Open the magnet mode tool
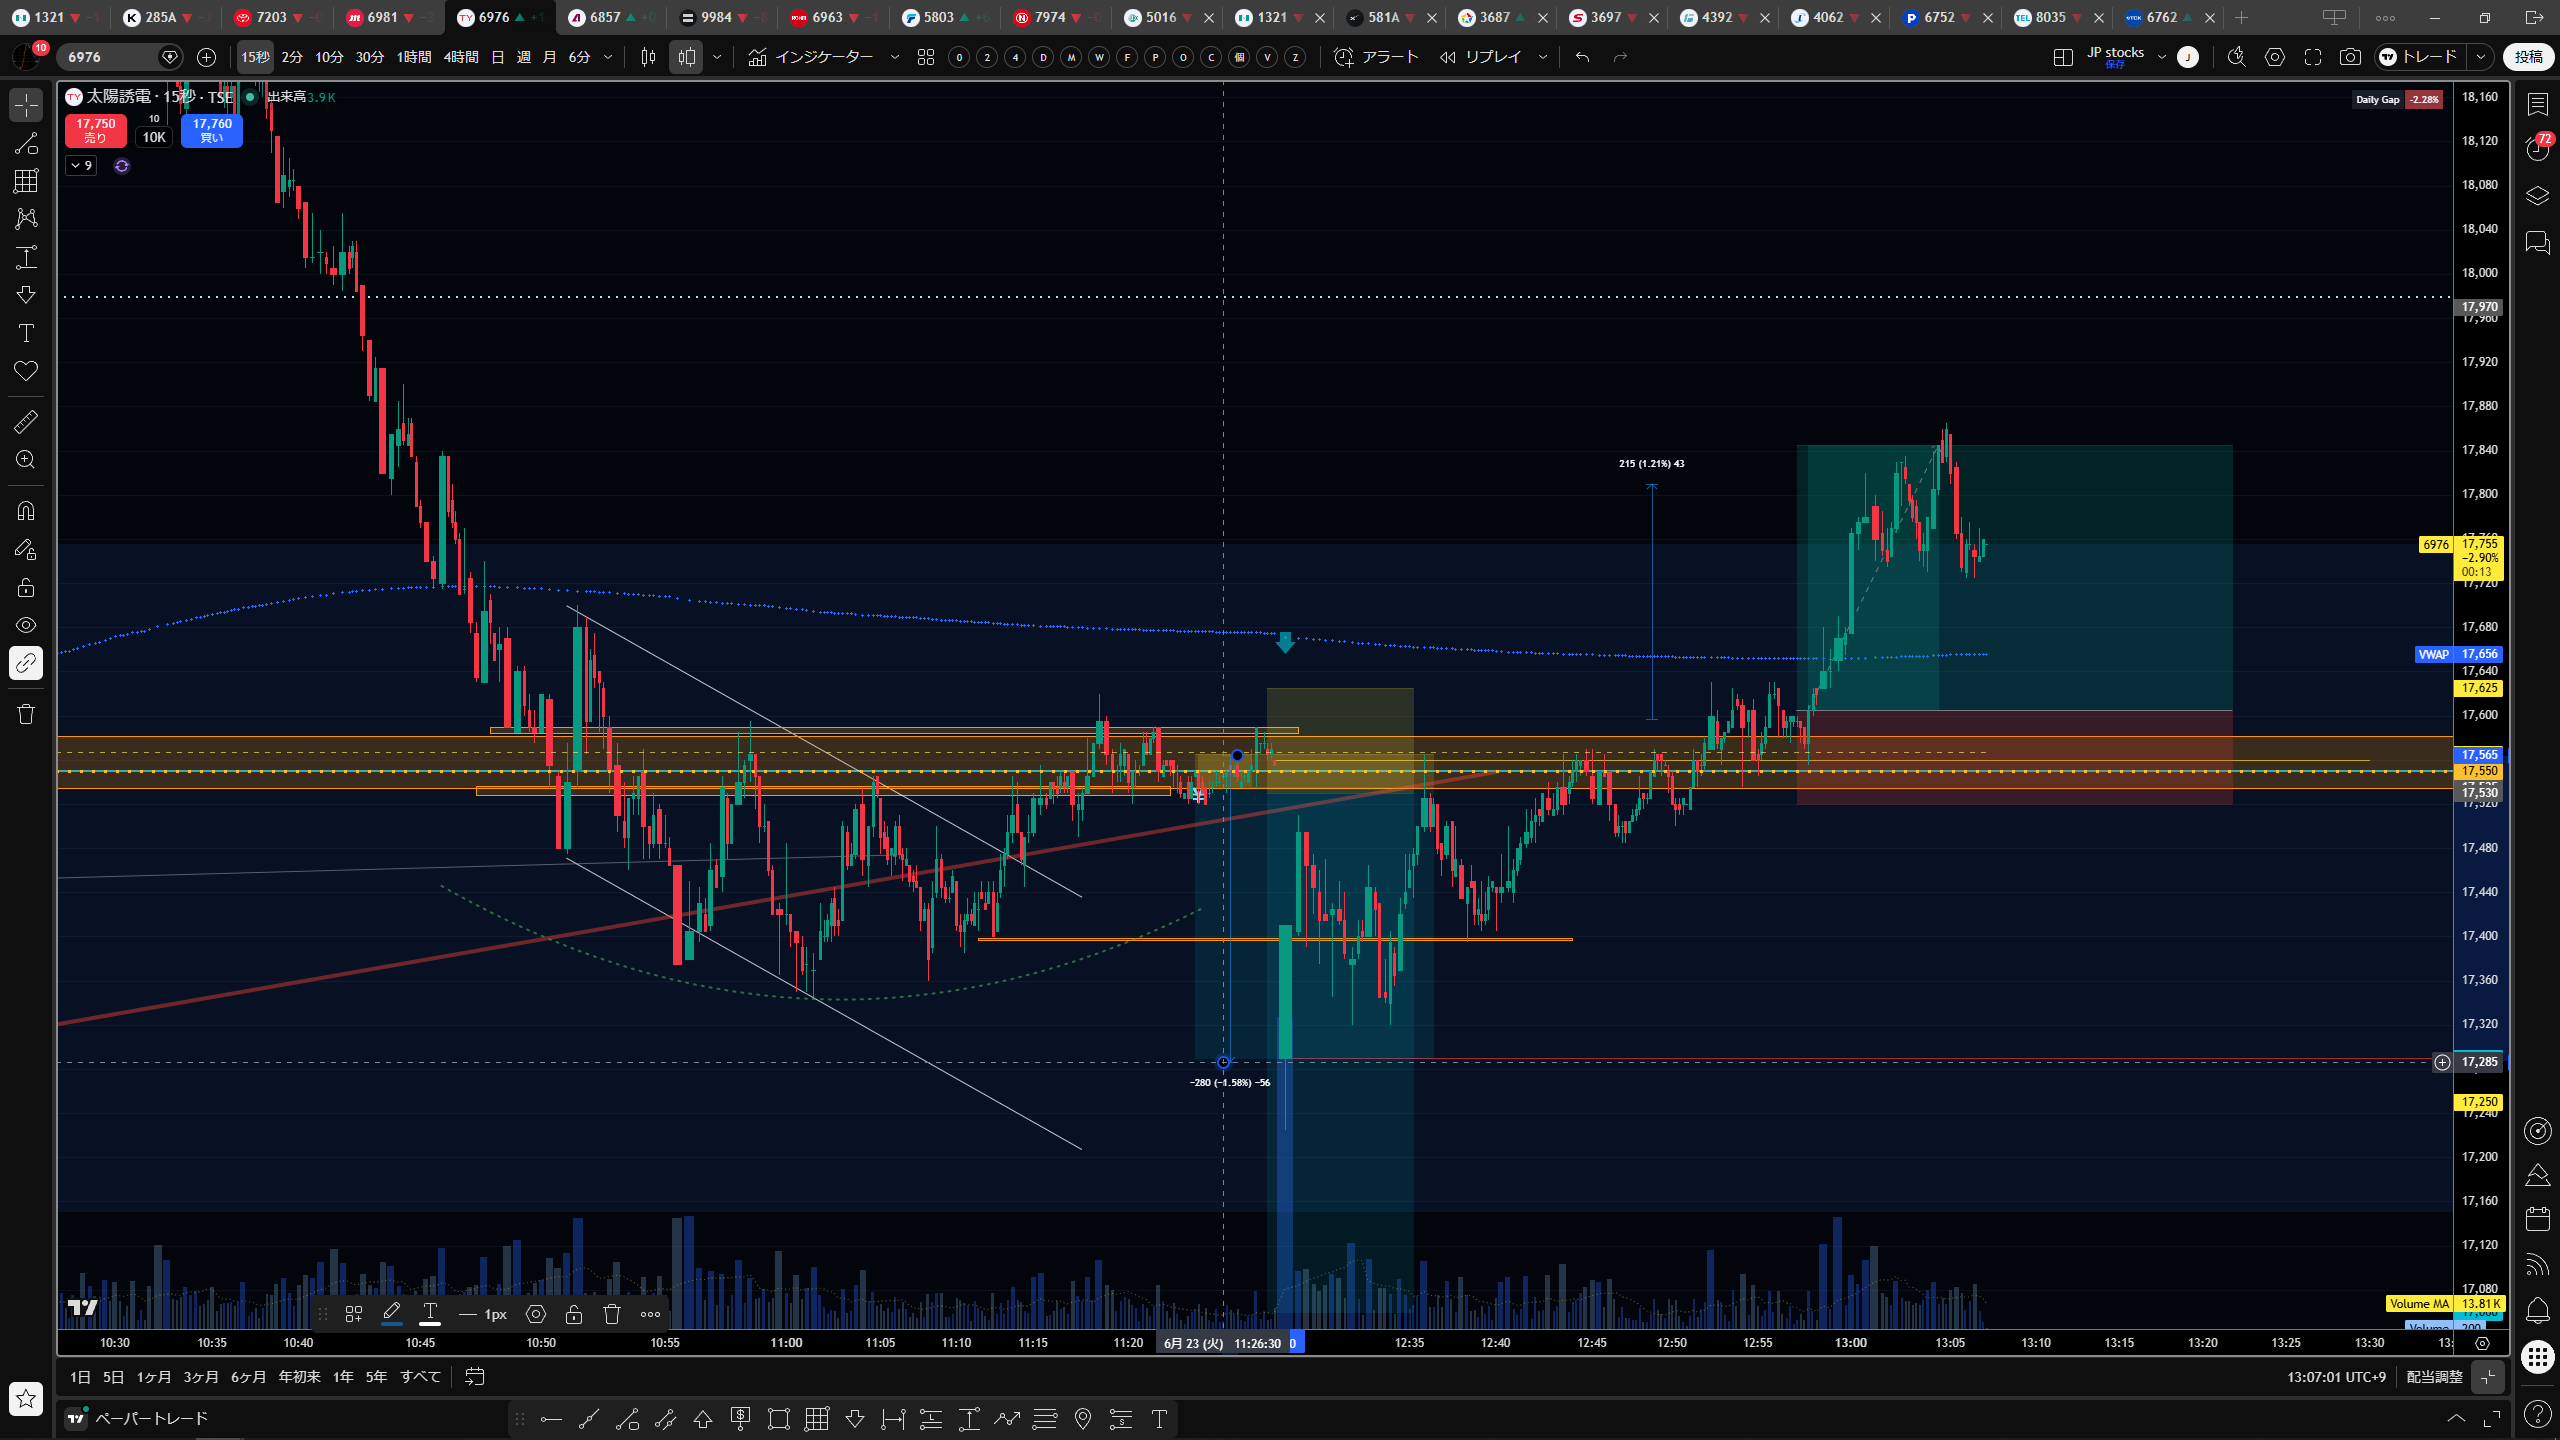2560x1440 pixels. [26, 511]
